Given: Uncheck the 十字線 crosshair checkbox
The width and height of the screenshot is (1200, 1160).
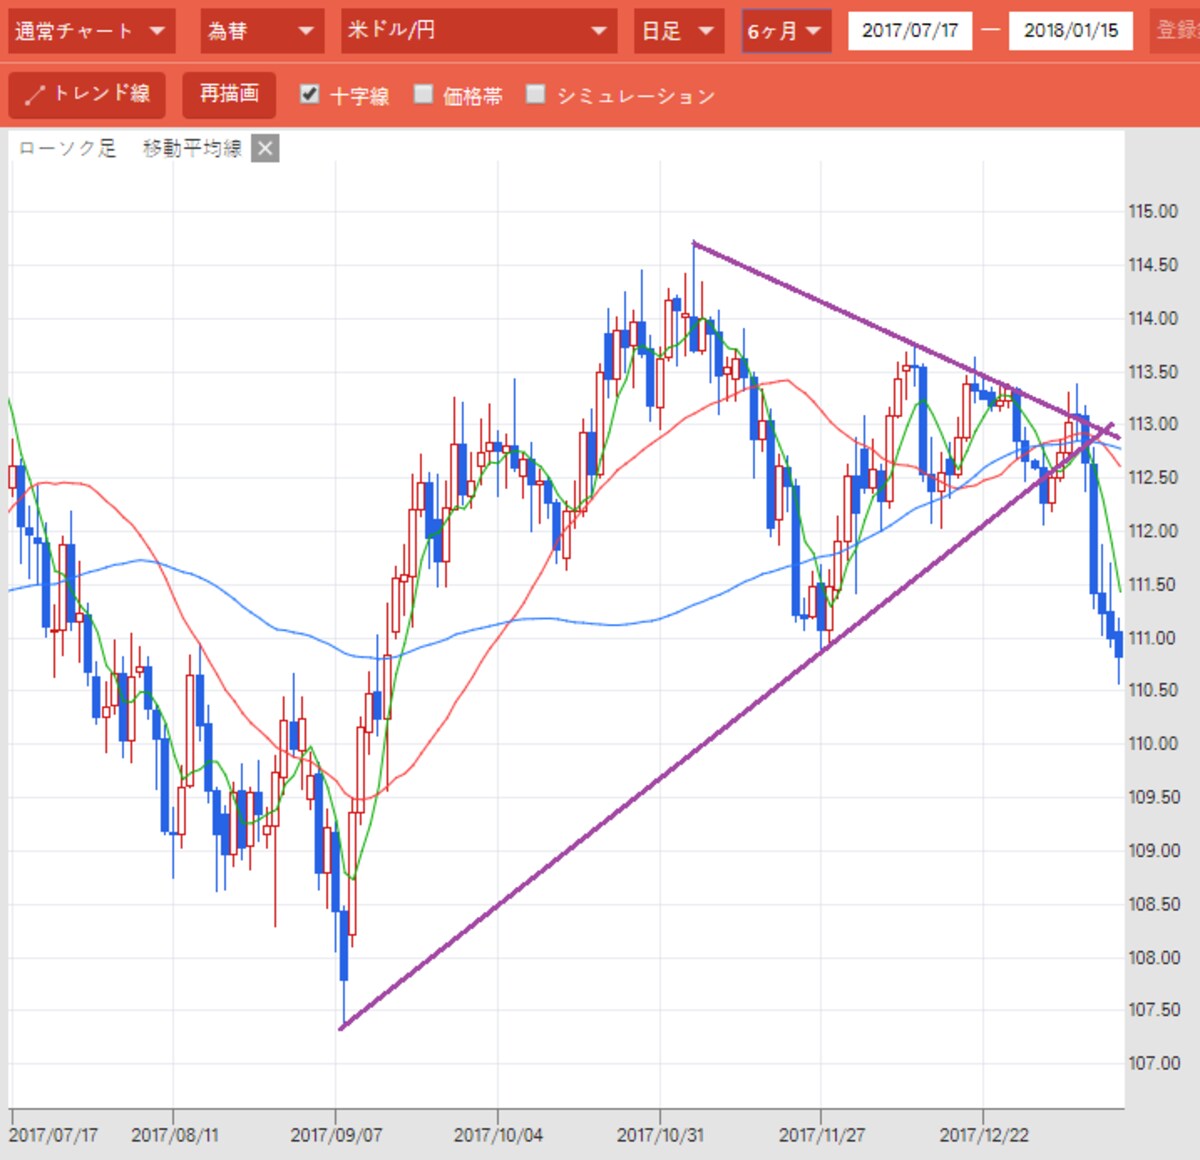Looking at the screenshot, I should pos(310,94).
